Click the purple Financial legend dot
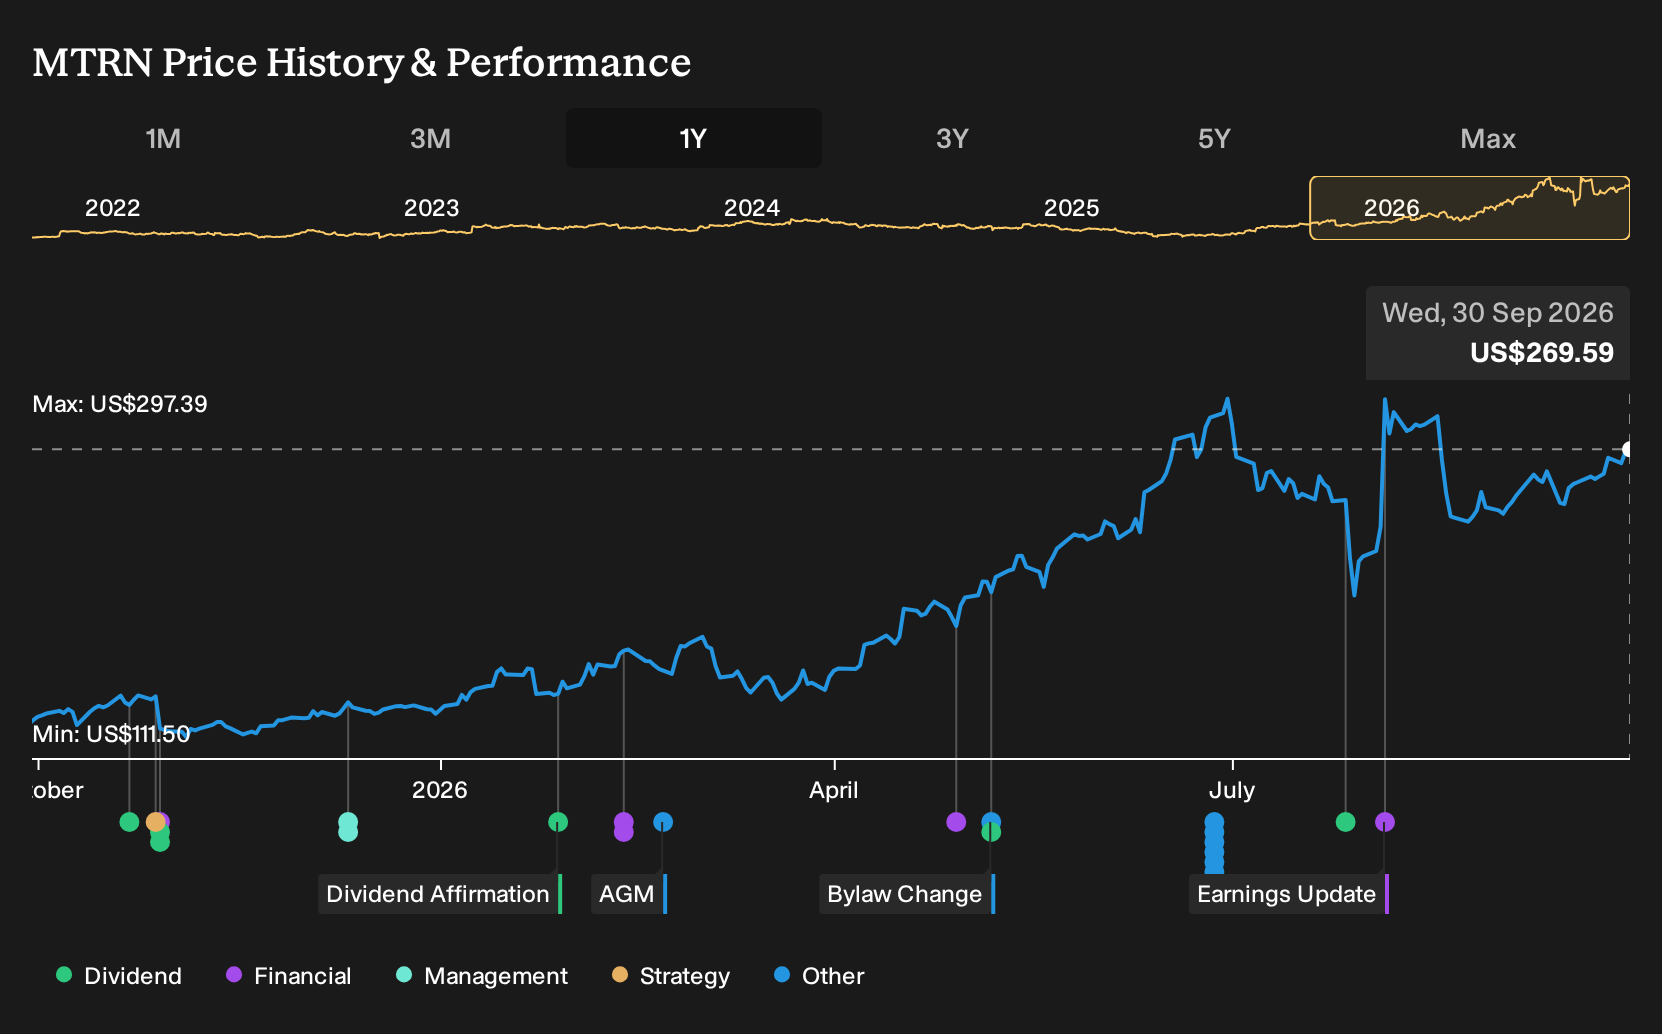This screenshot has height=1034, width=1662. click(234, 975)
